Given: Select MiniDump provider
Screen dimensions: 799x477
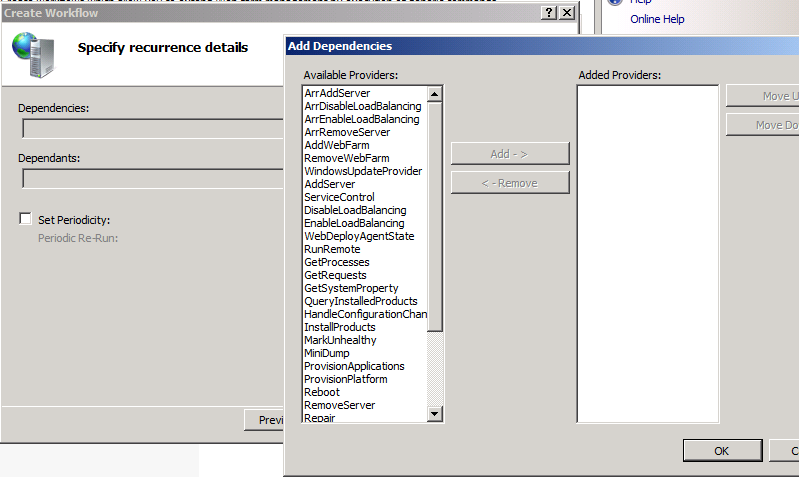Looking at the screenshot, I should (327, 353).
